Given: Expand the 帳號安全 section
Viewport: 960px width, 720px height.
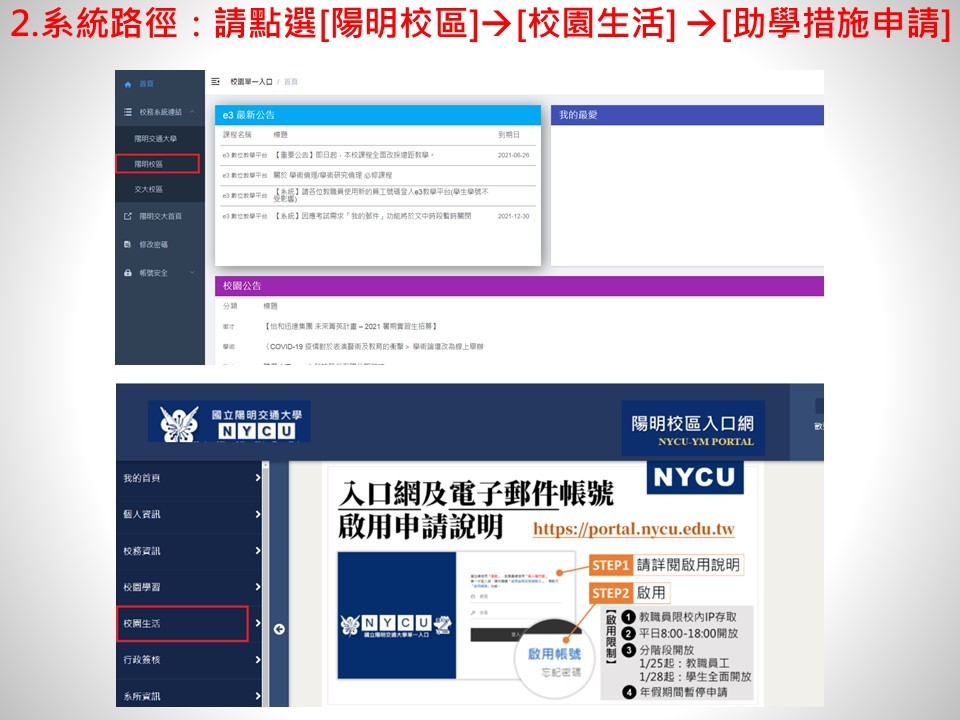Looking at the screenshot, I should tap(191, 272).
